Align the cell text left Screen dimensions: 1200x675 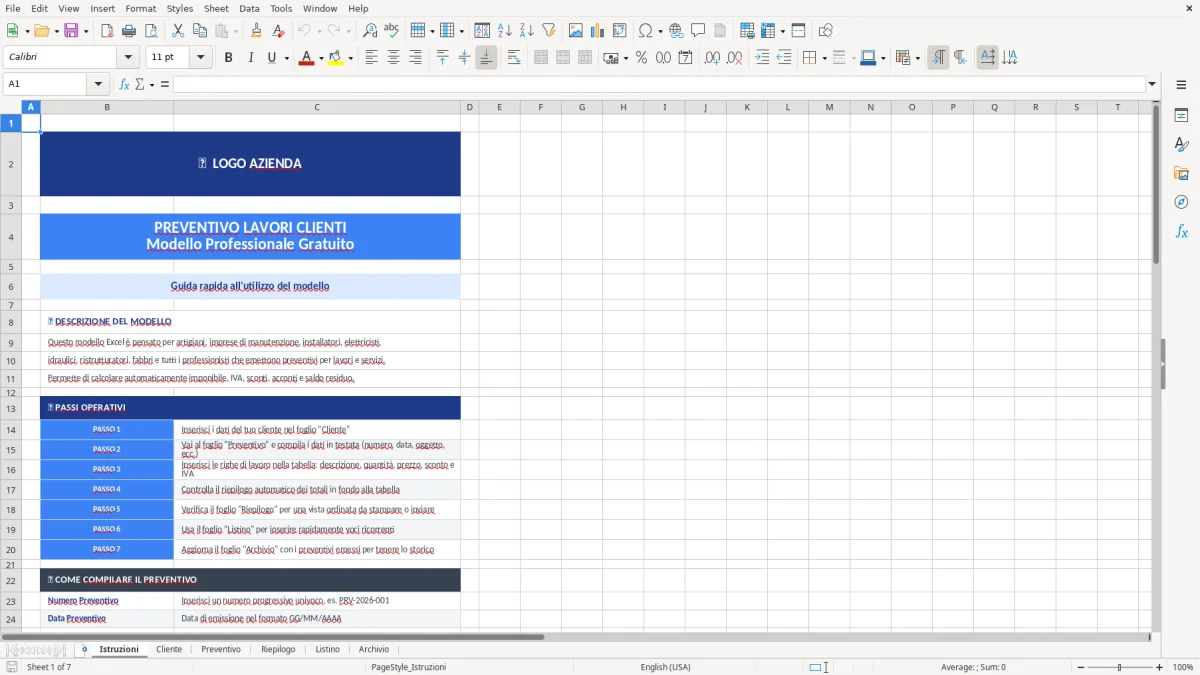[371, 58]
